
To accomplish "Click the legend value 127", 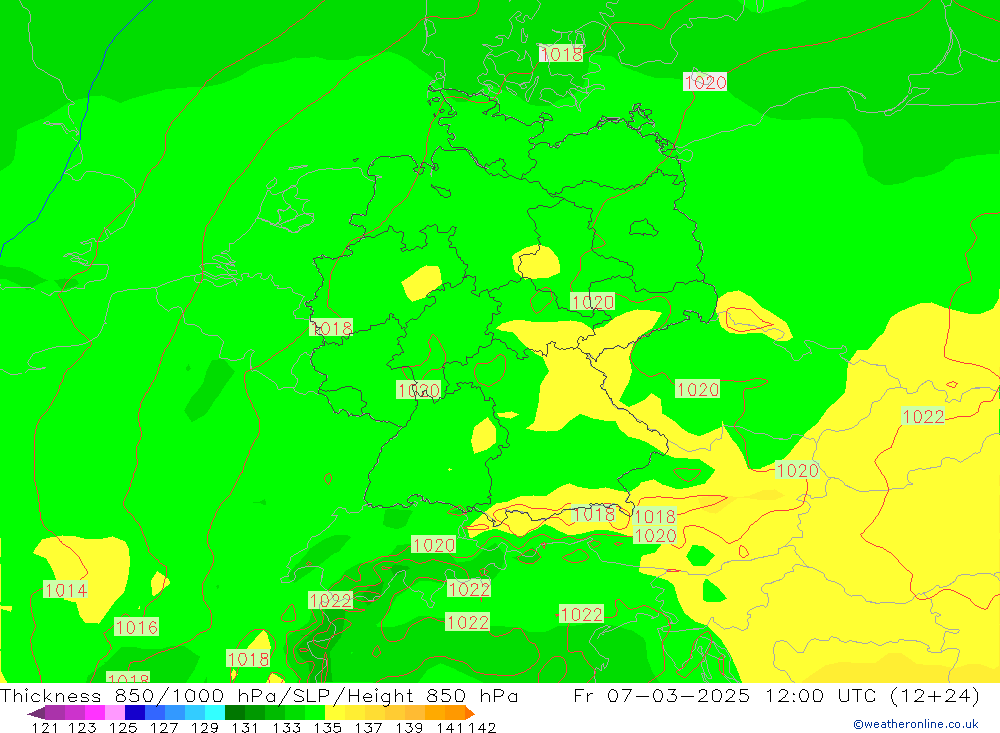I will [x=164, y=727].
